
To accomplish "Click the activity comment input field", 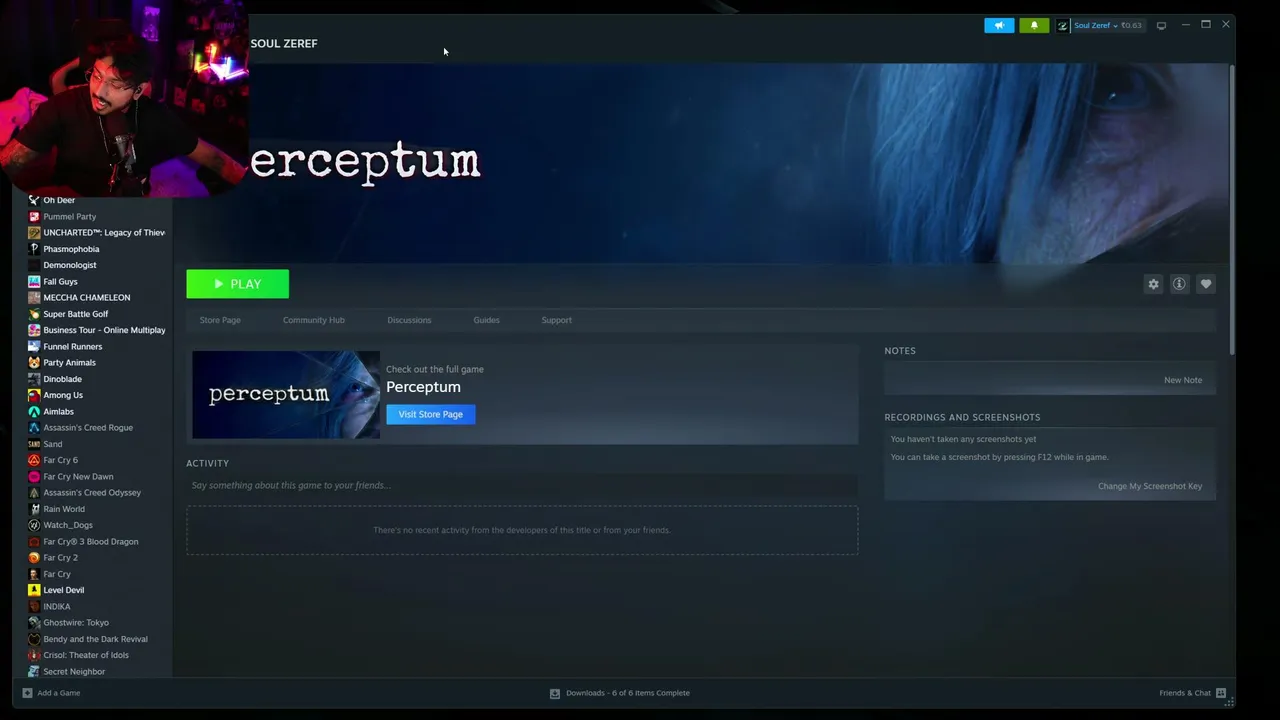I will (x=522, y=485).
